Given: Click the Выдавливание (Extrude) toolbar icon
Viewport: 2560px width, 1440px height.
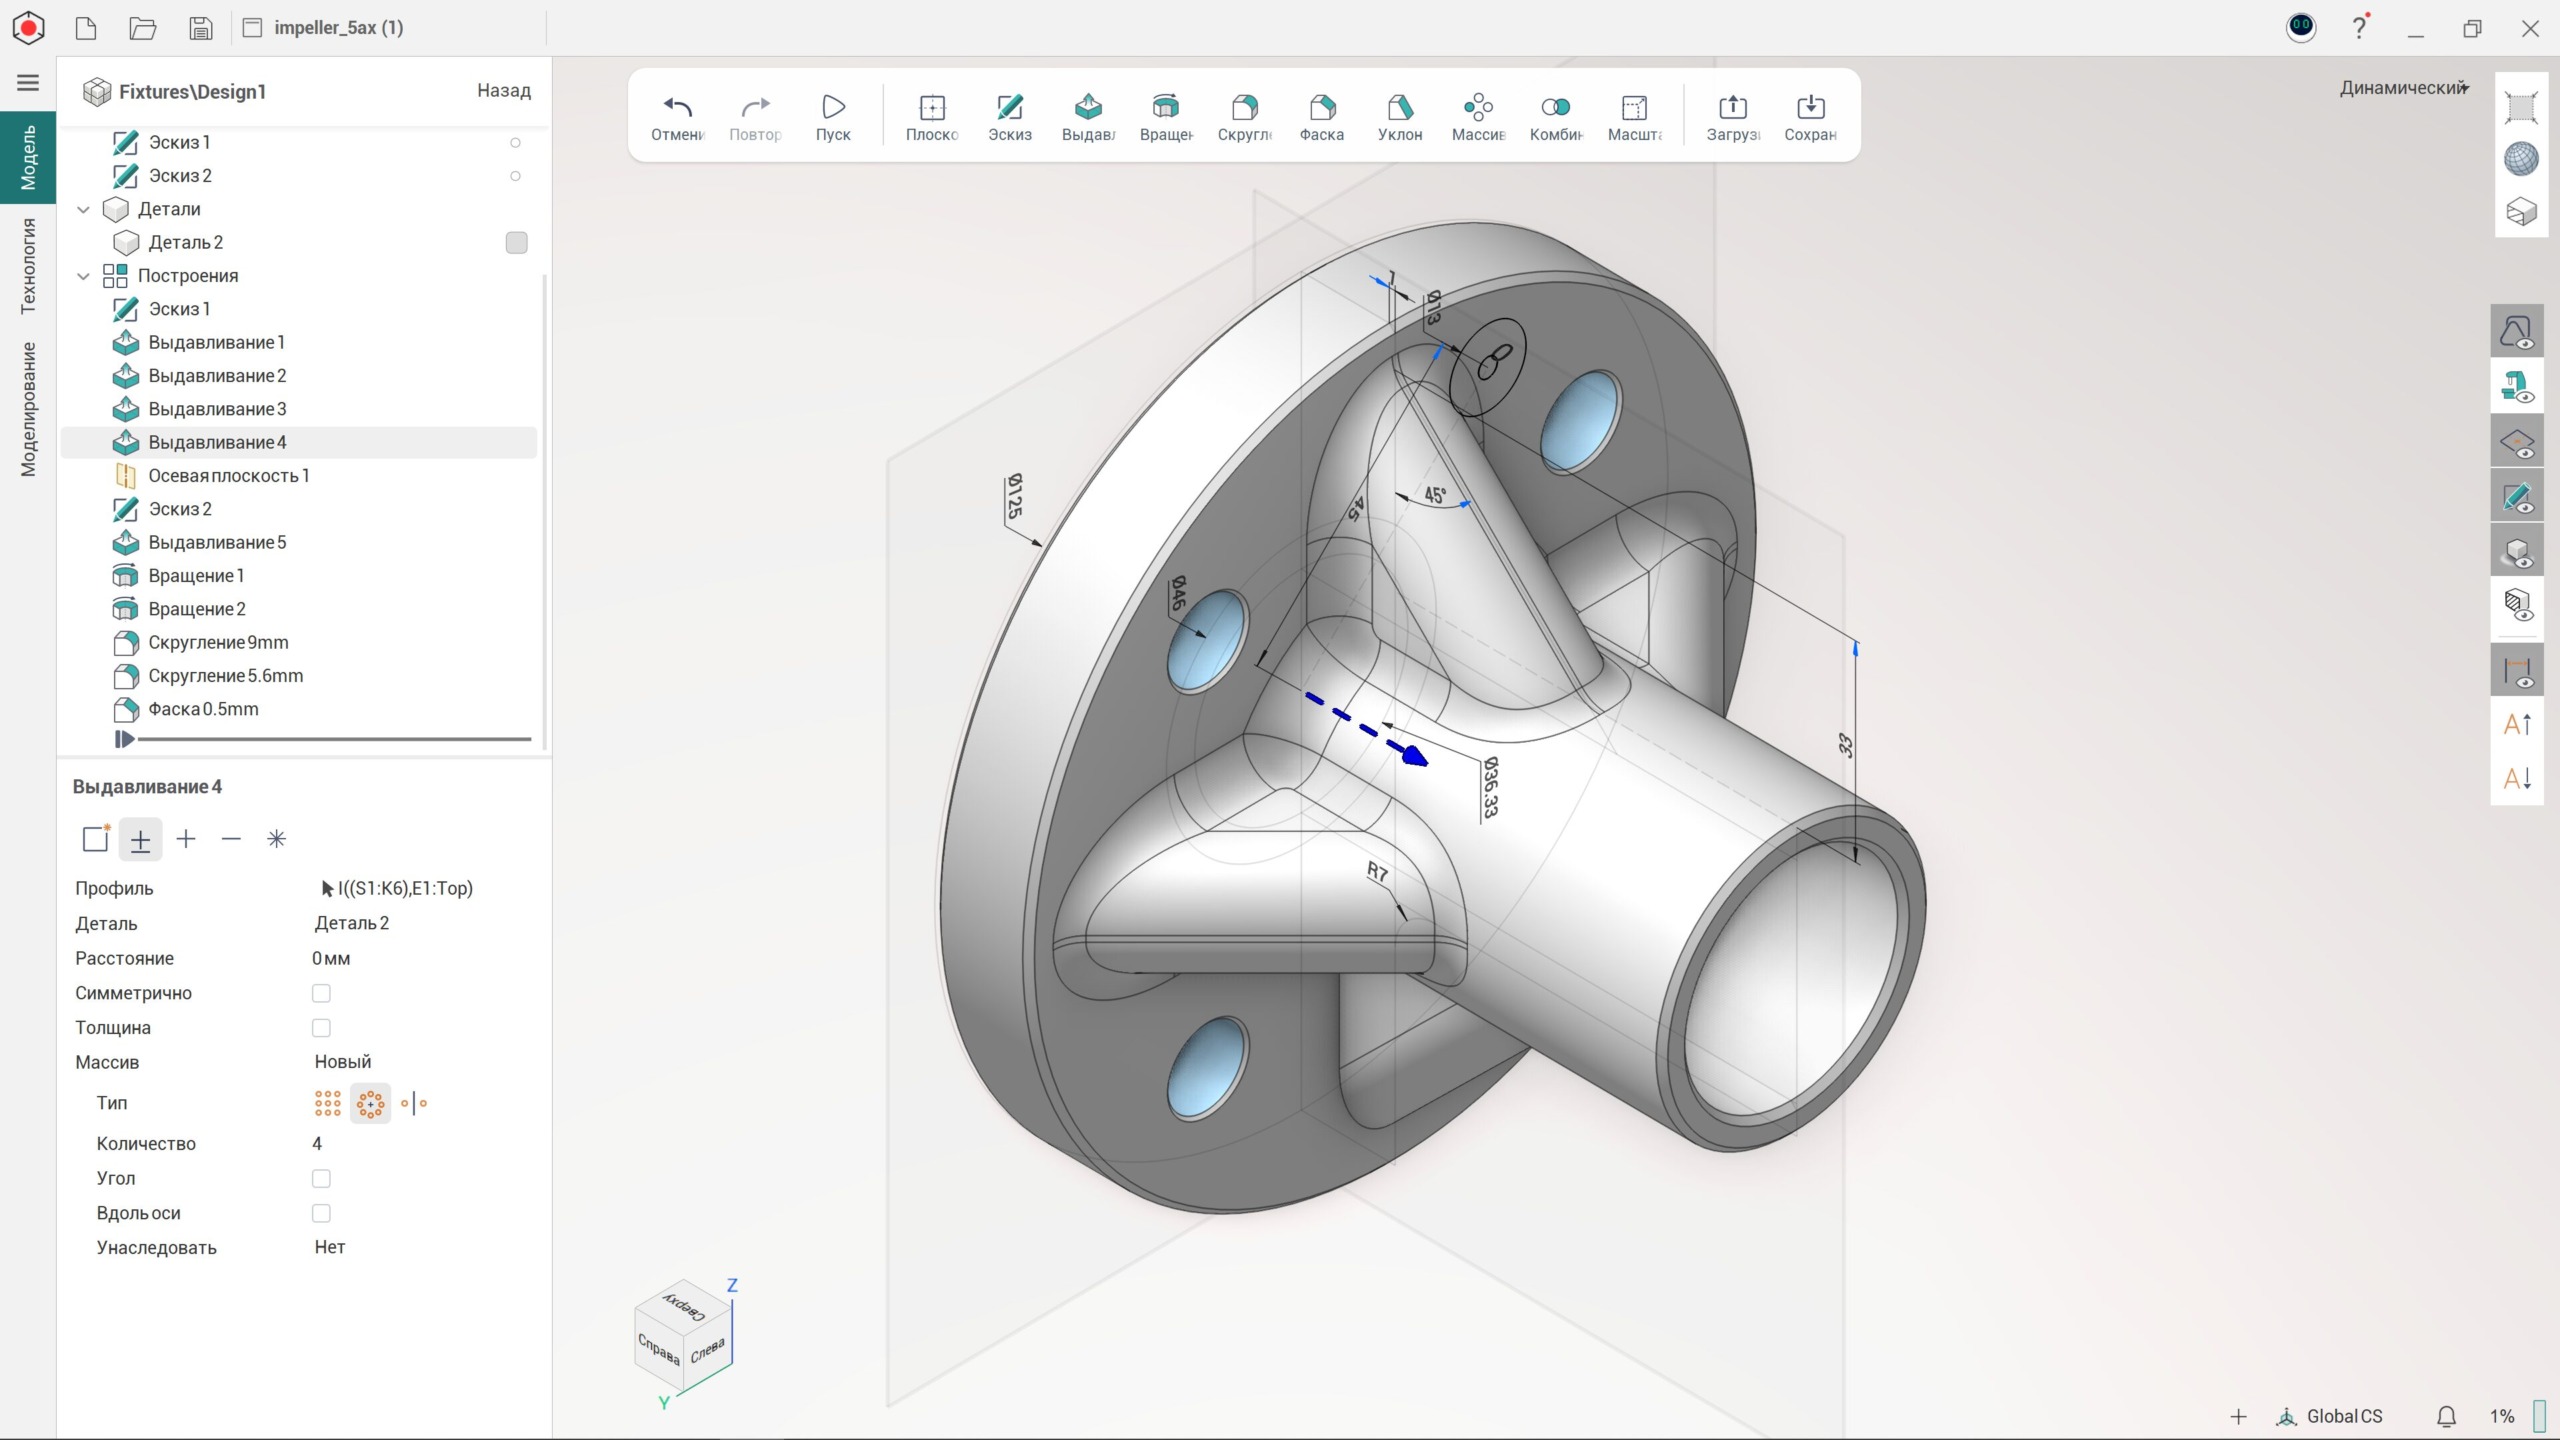Looking at the screenshot, I should (1088, 108).
